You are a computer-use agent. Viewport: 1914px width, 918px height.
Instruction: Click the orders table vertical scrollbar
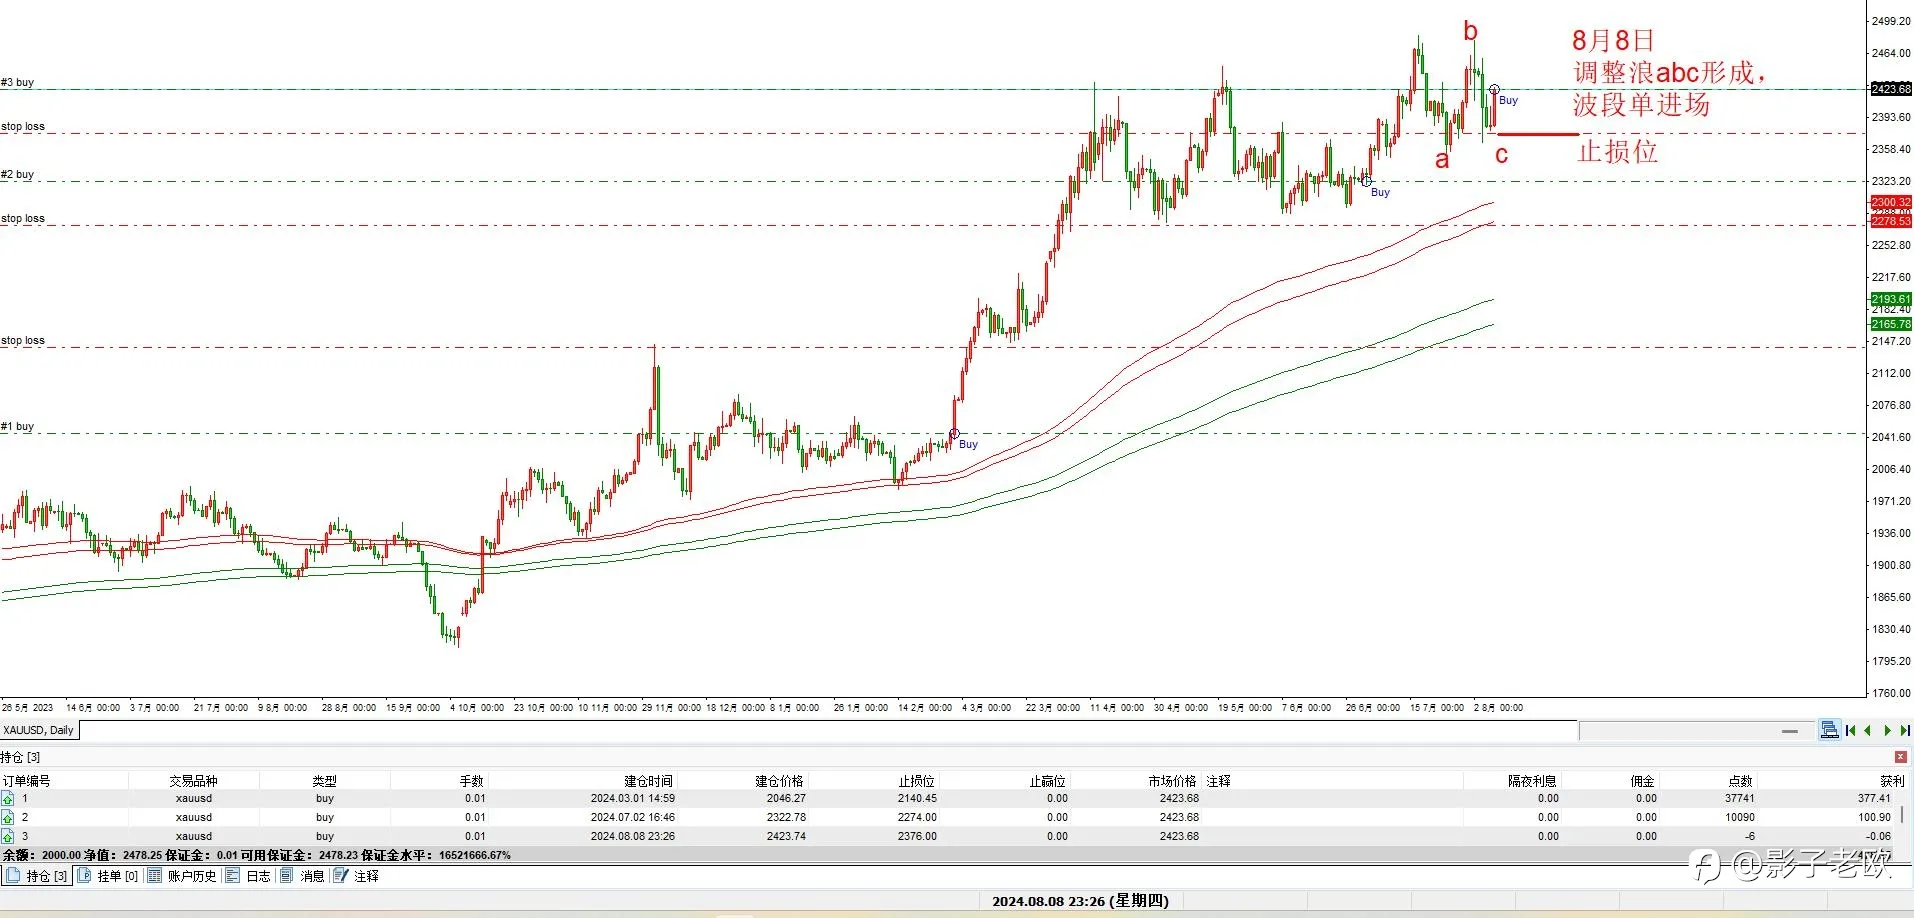(x=1903, y=817)
